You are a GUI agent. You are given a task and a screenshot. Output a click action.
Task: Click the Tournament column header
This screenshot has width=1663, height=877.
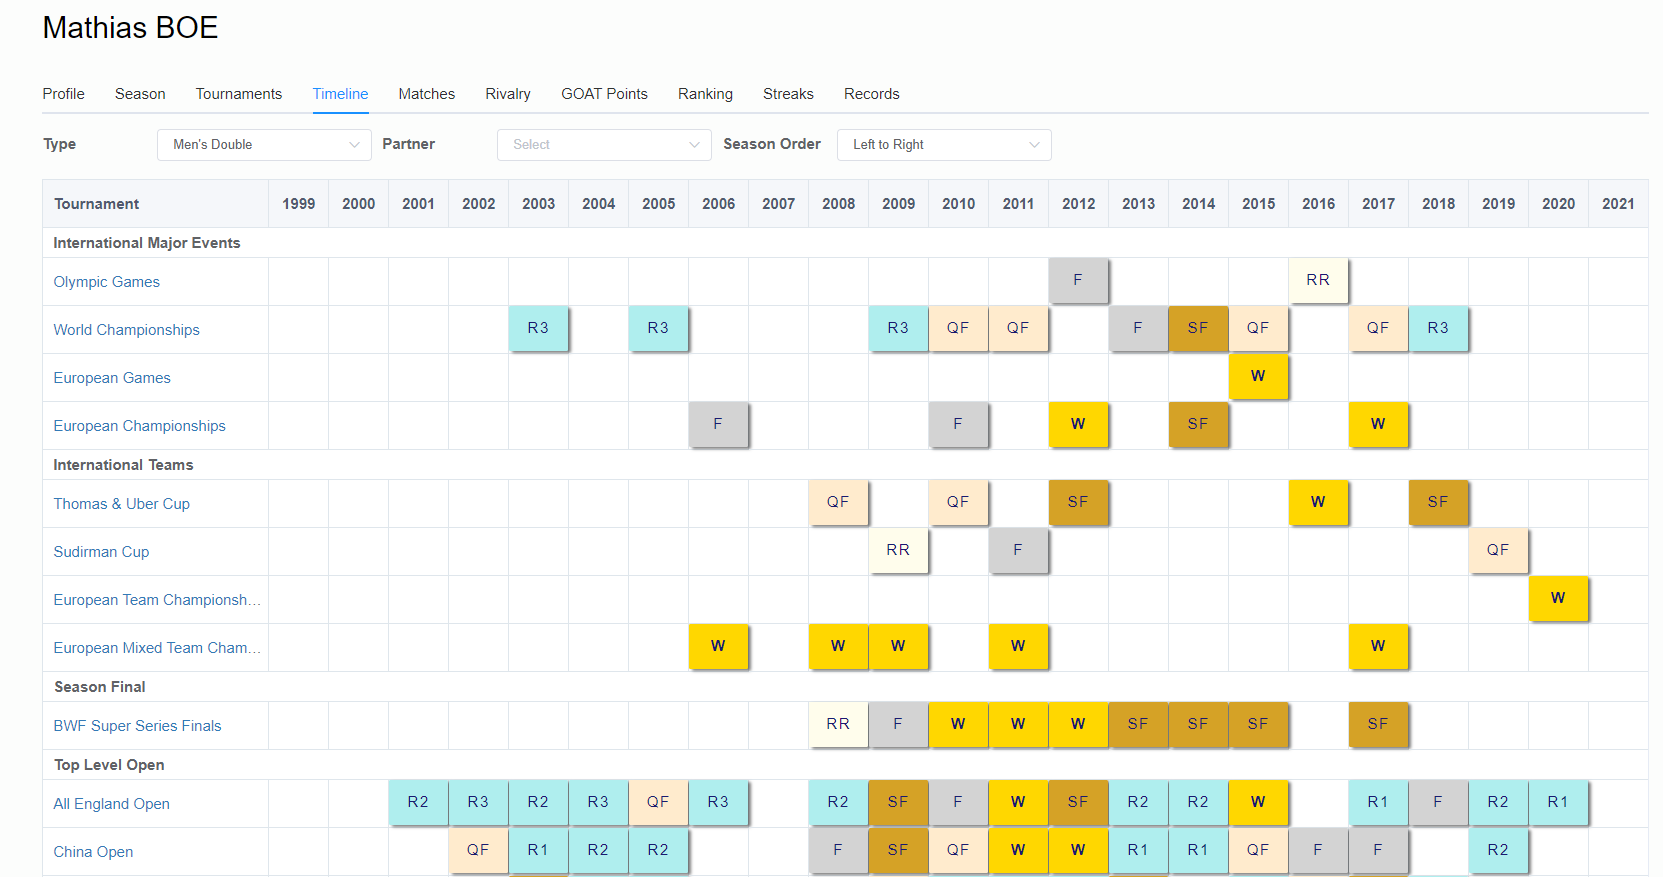(155, 204)
